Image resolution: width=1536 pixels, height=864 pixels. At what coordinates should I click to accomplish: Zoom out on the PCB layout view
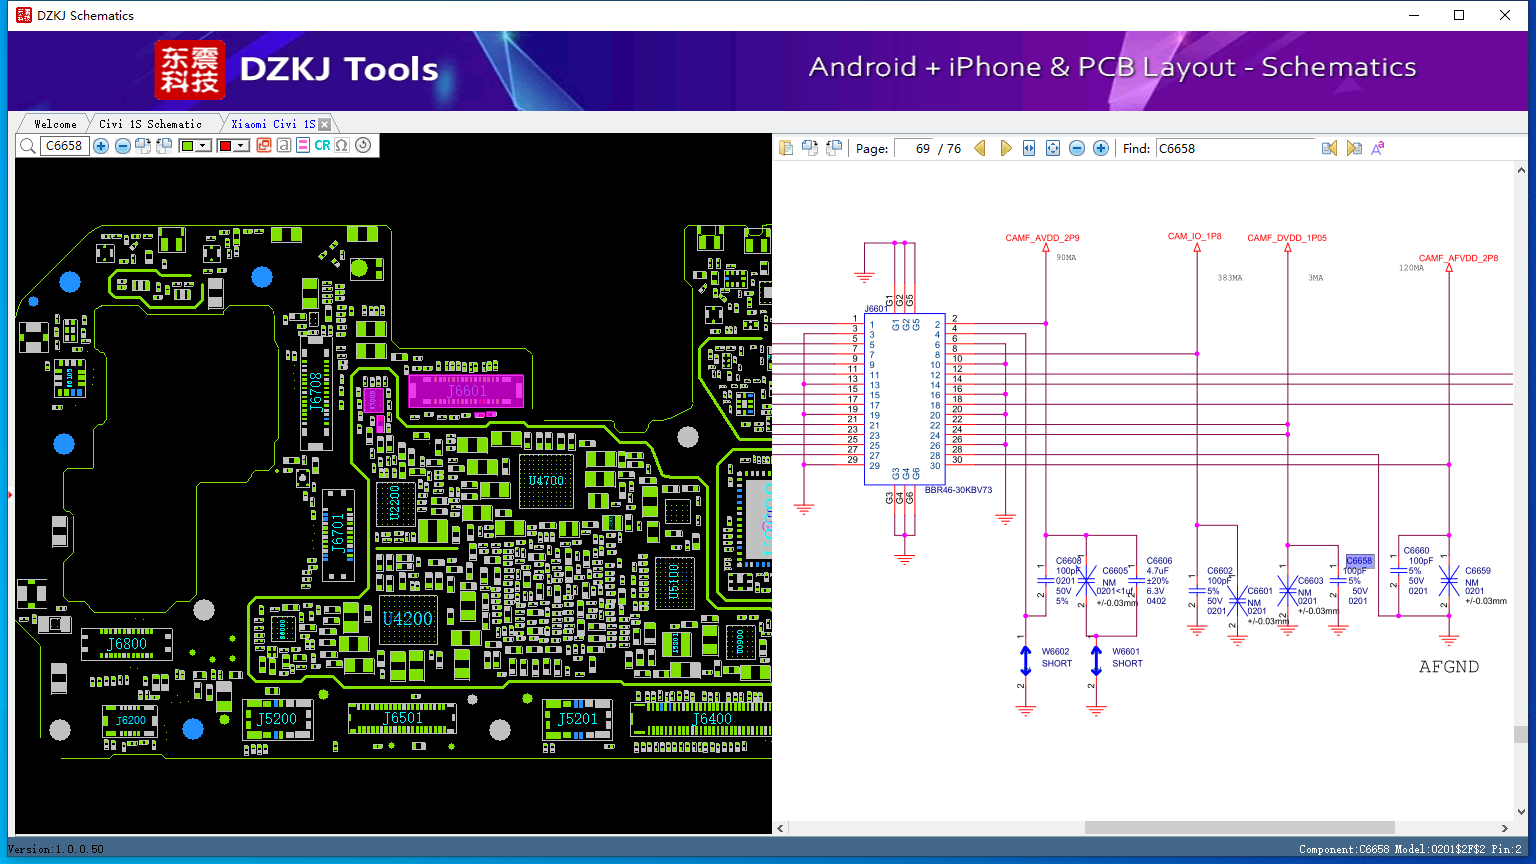[122, 146]
